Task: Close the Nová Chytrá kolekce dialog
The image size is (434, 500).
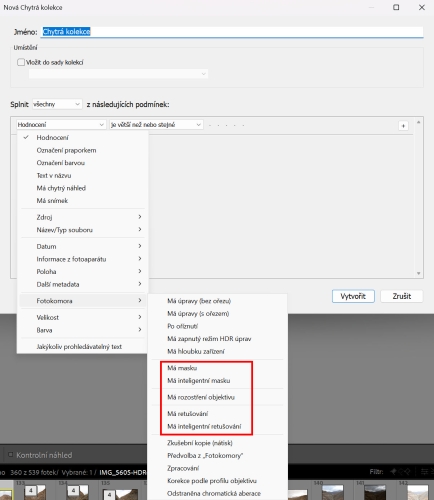Action: (x=422, y=7)
